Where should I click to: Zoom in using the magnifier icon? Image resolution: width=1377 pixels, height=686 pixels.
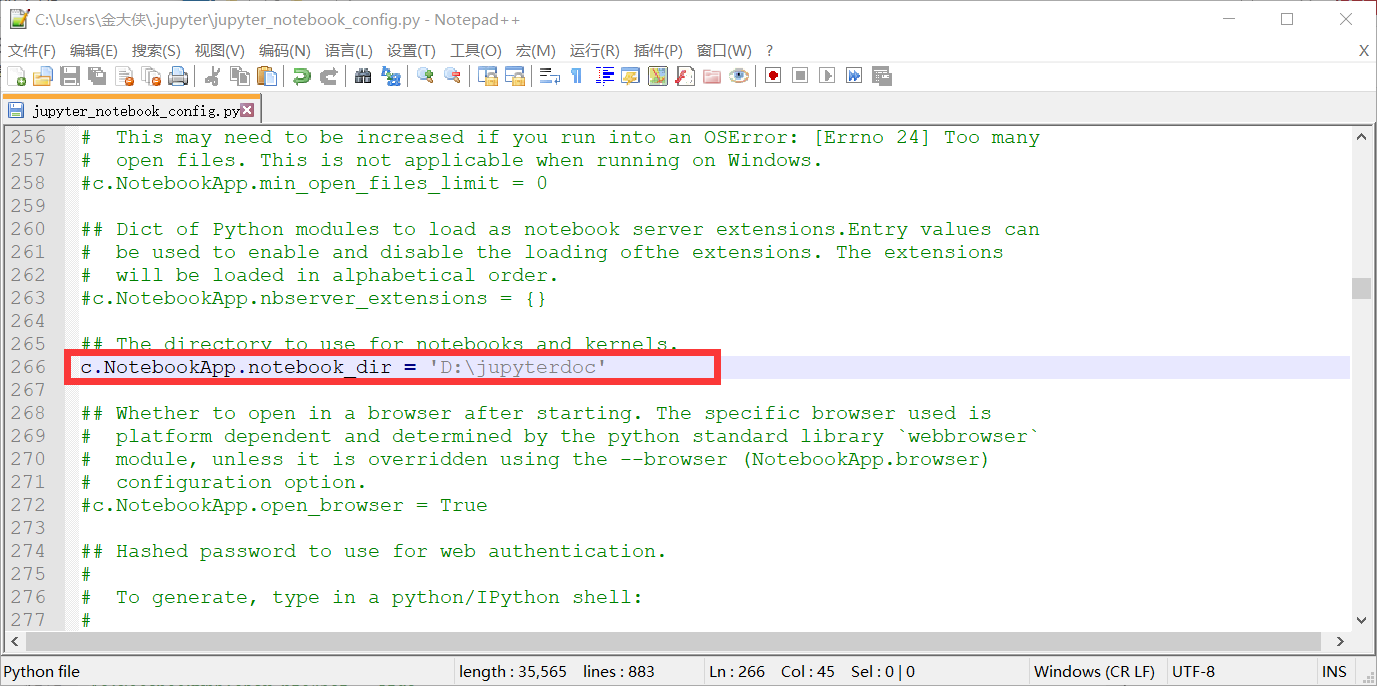tap(423, 76)
